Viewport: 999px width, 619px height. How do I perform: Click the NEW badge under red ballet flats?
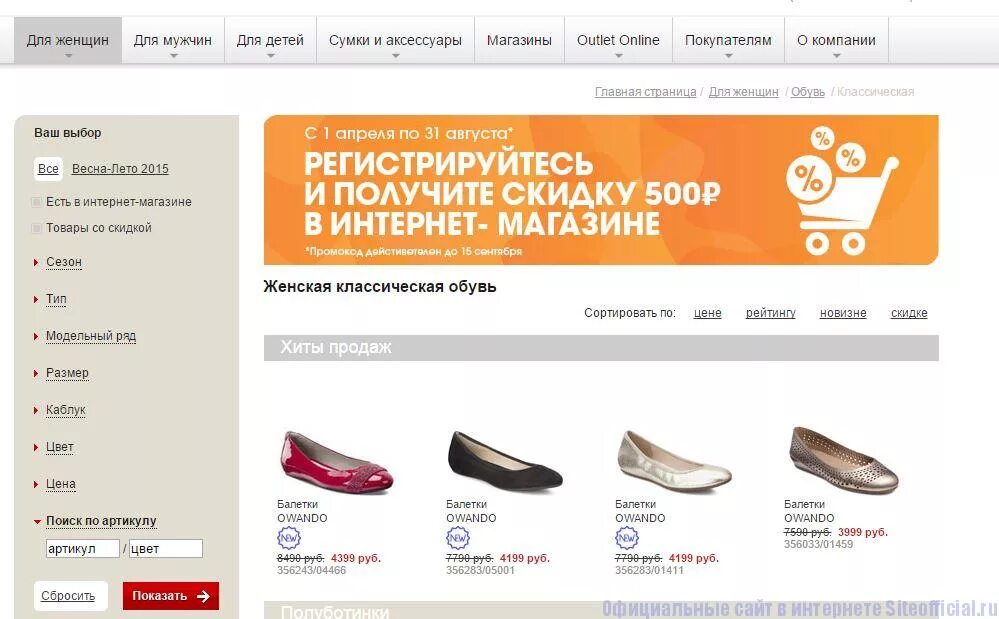pyautogui.click(x=289, y=538)
